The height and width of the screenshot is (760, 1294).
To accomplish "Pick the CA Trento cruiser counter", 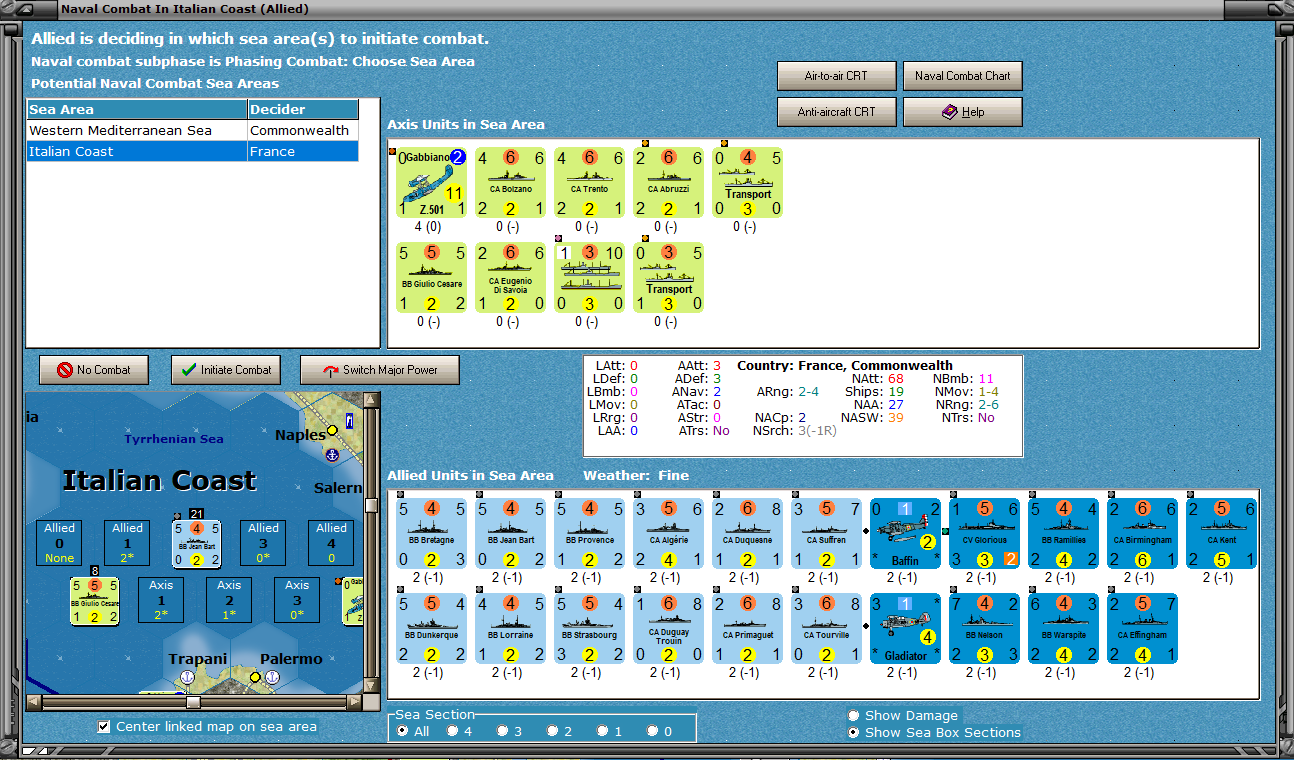I will point(590,182).
